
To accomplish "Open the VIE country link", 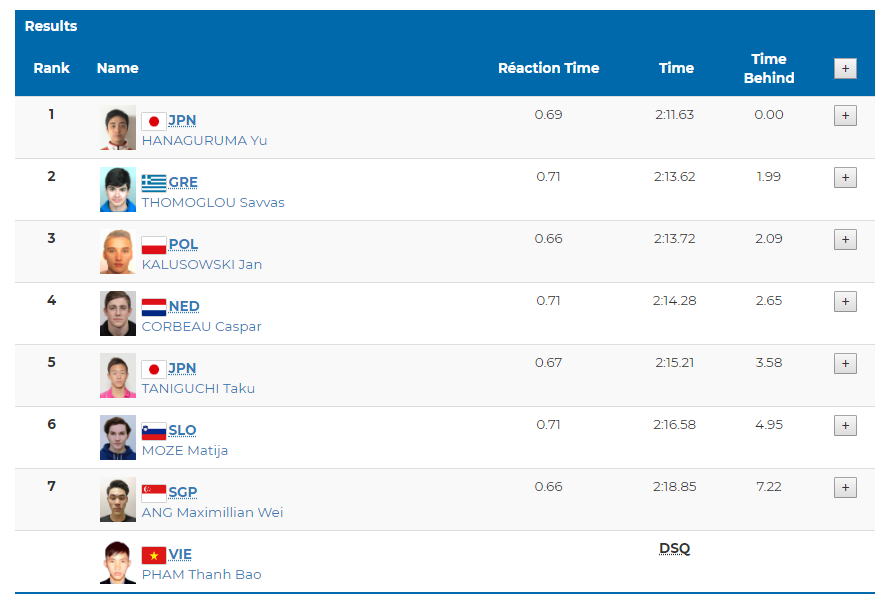I will (x=180, y=554).
